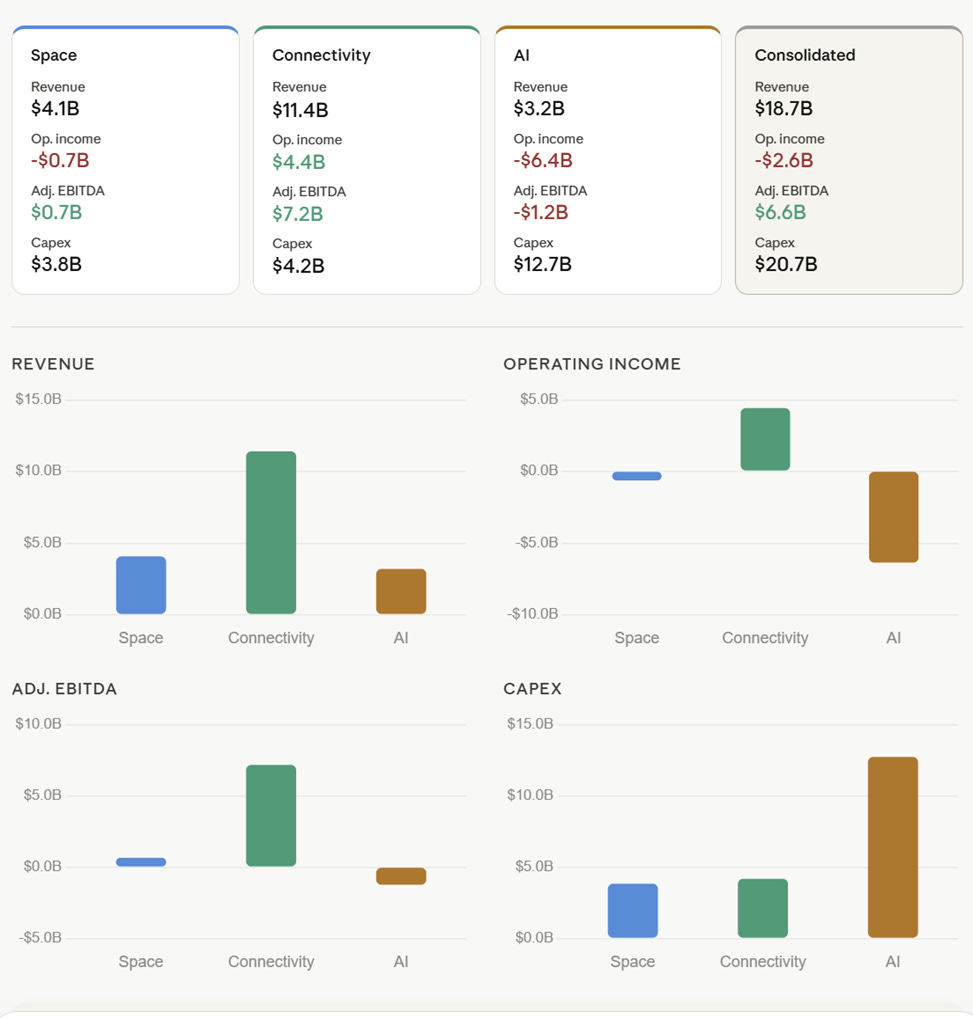Viewport: 973px width, 1019px height.
Task: Select Space bar in Adj. EBITDA chart
Action: (141, 862)
